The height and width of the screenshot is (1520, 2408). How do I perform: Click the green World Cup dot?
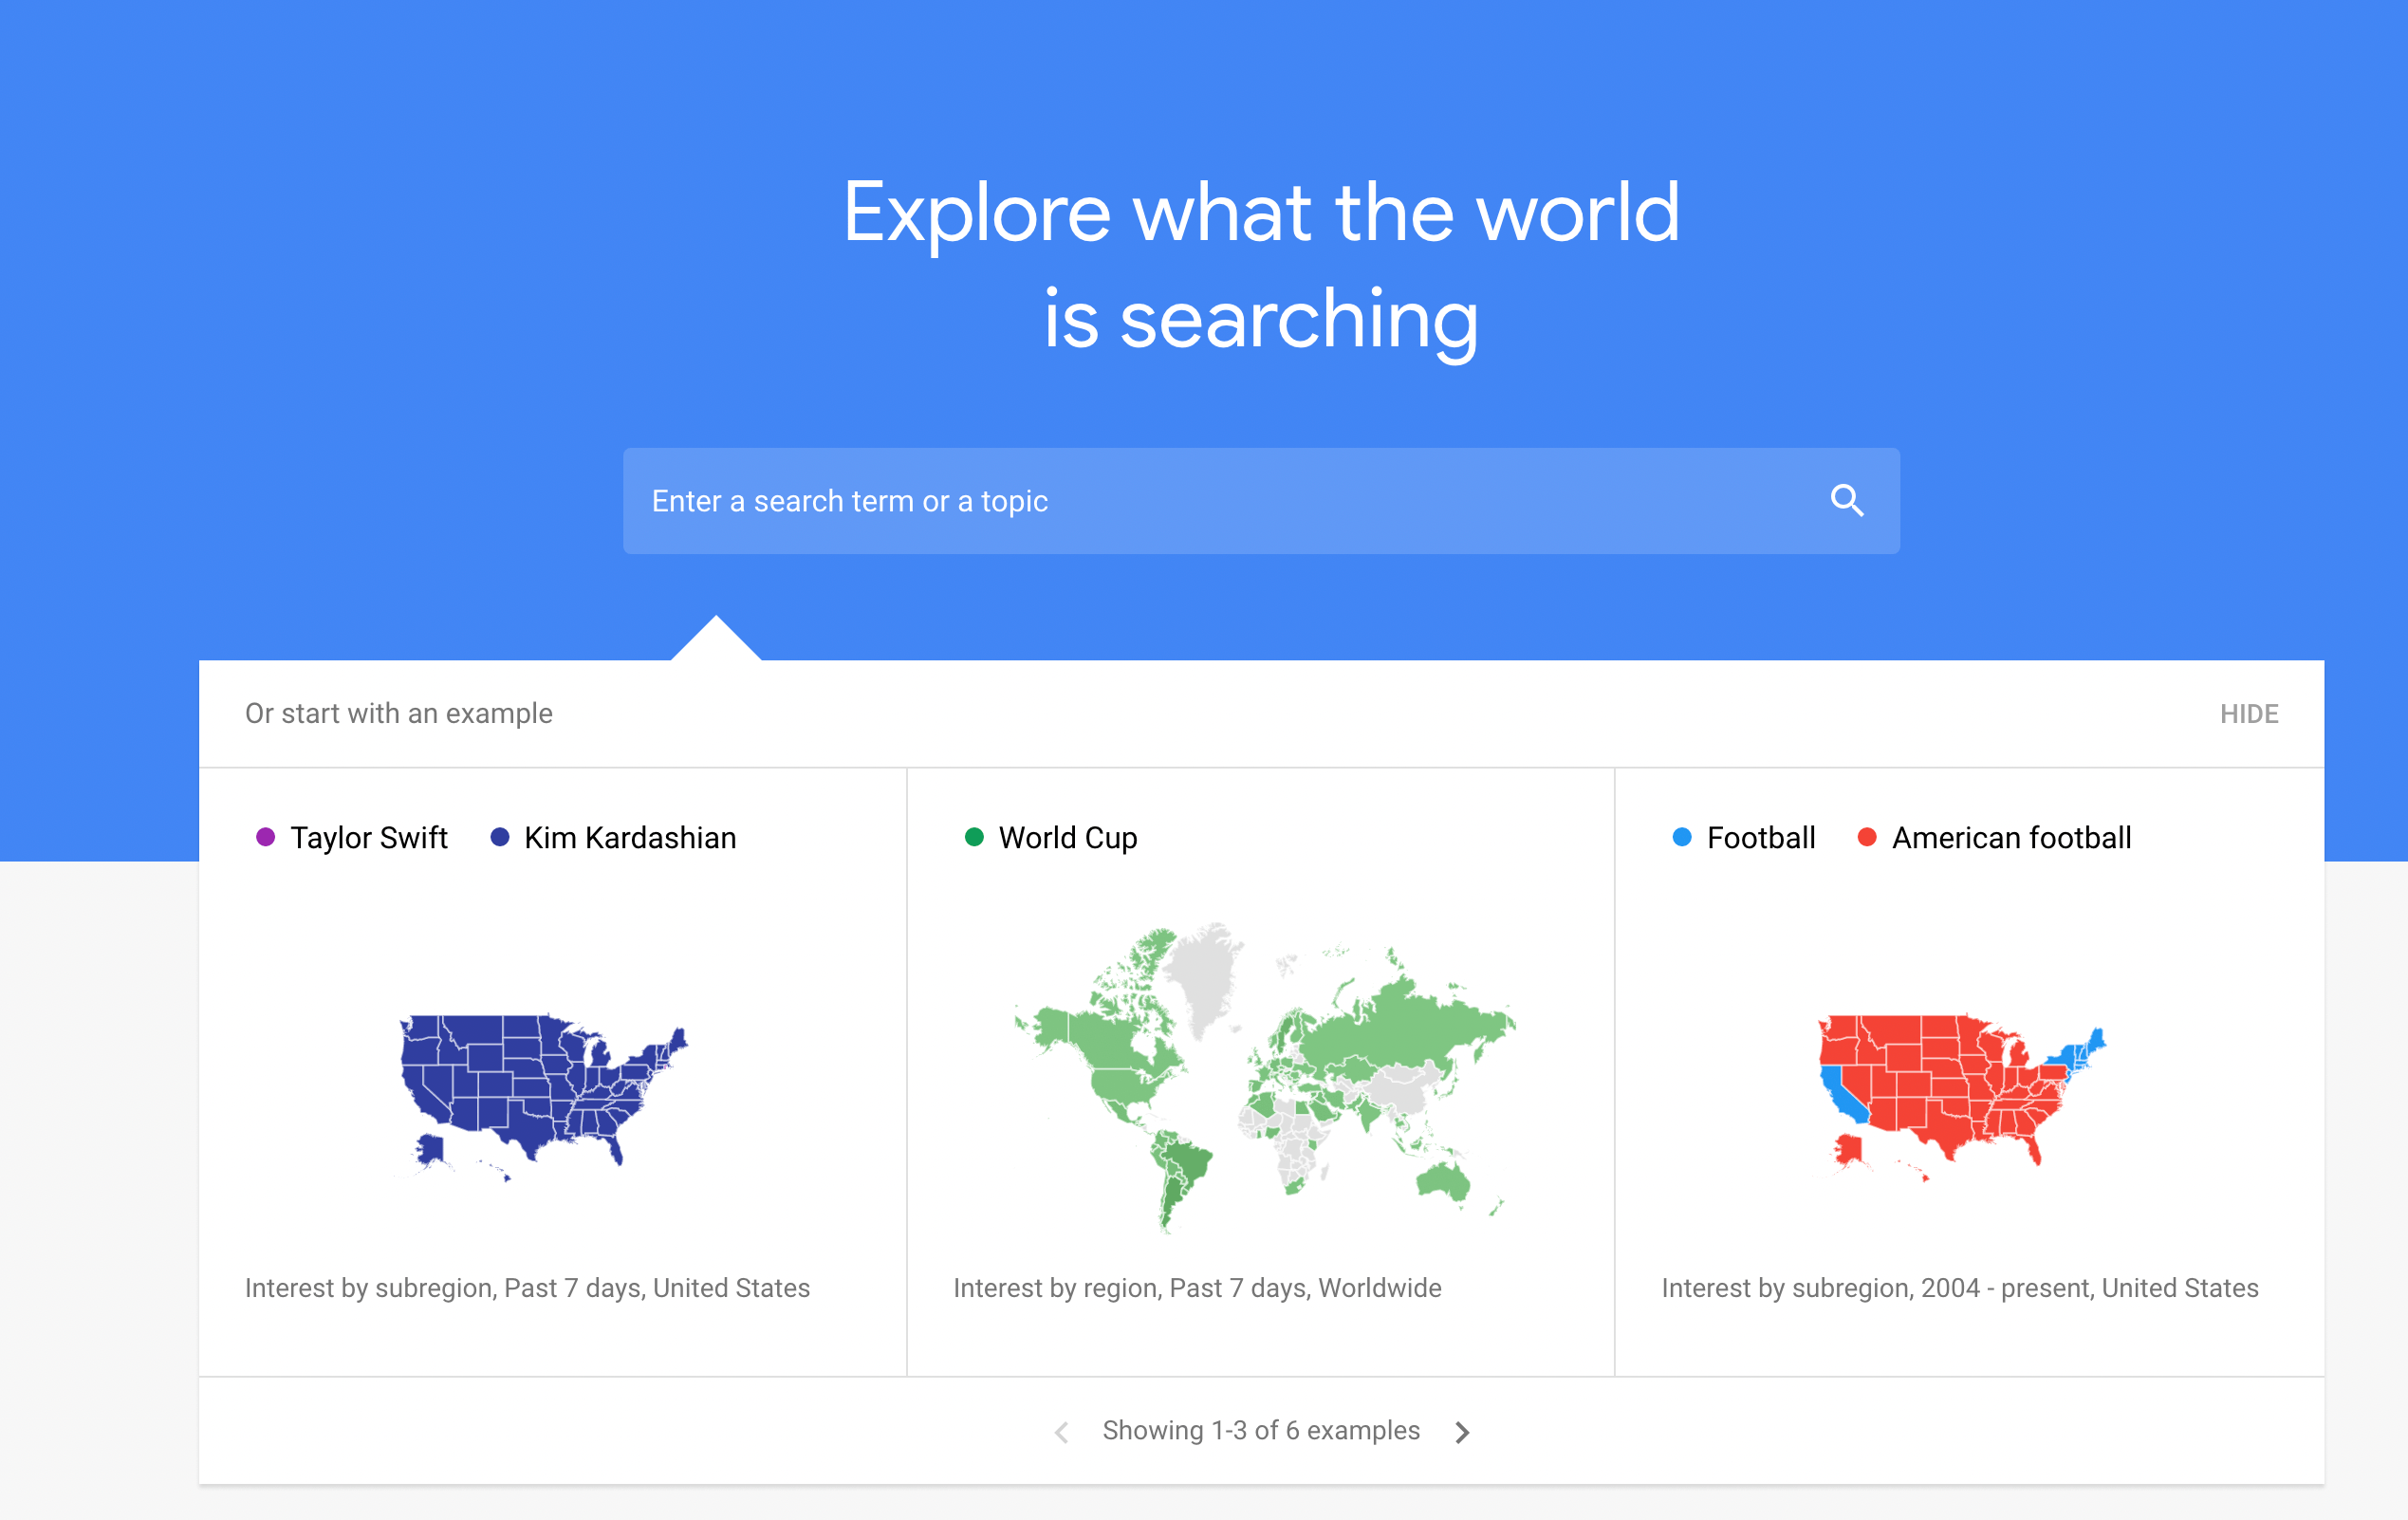pos(974,837)
